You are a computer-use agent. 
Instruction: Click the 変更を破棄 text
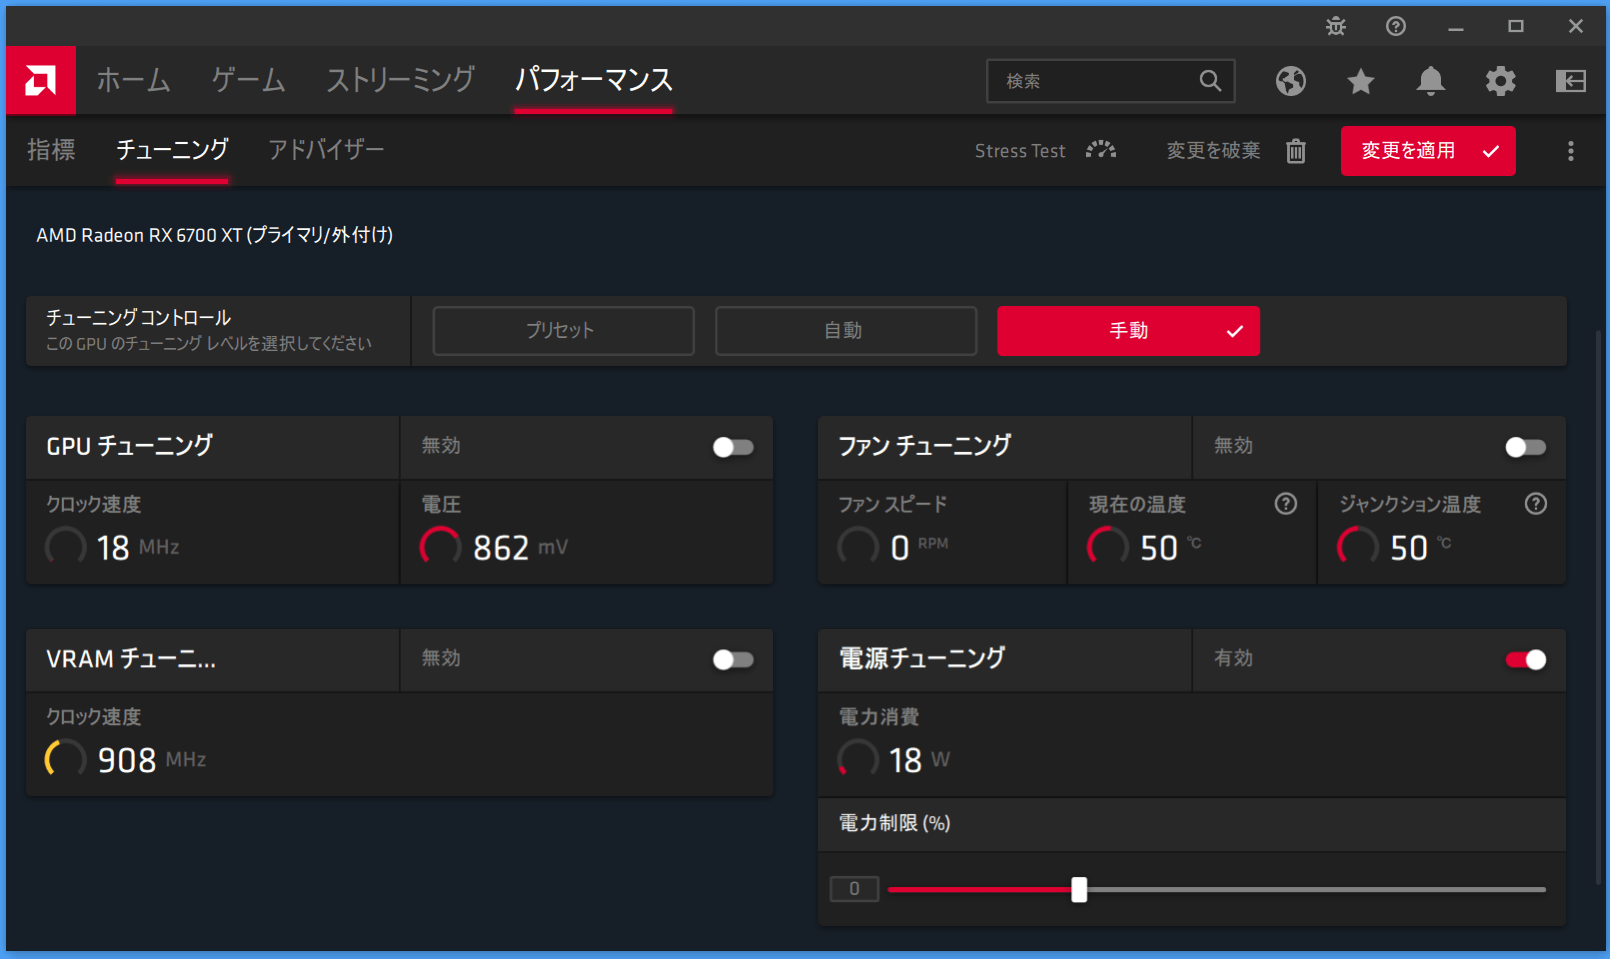[1213, 151]
